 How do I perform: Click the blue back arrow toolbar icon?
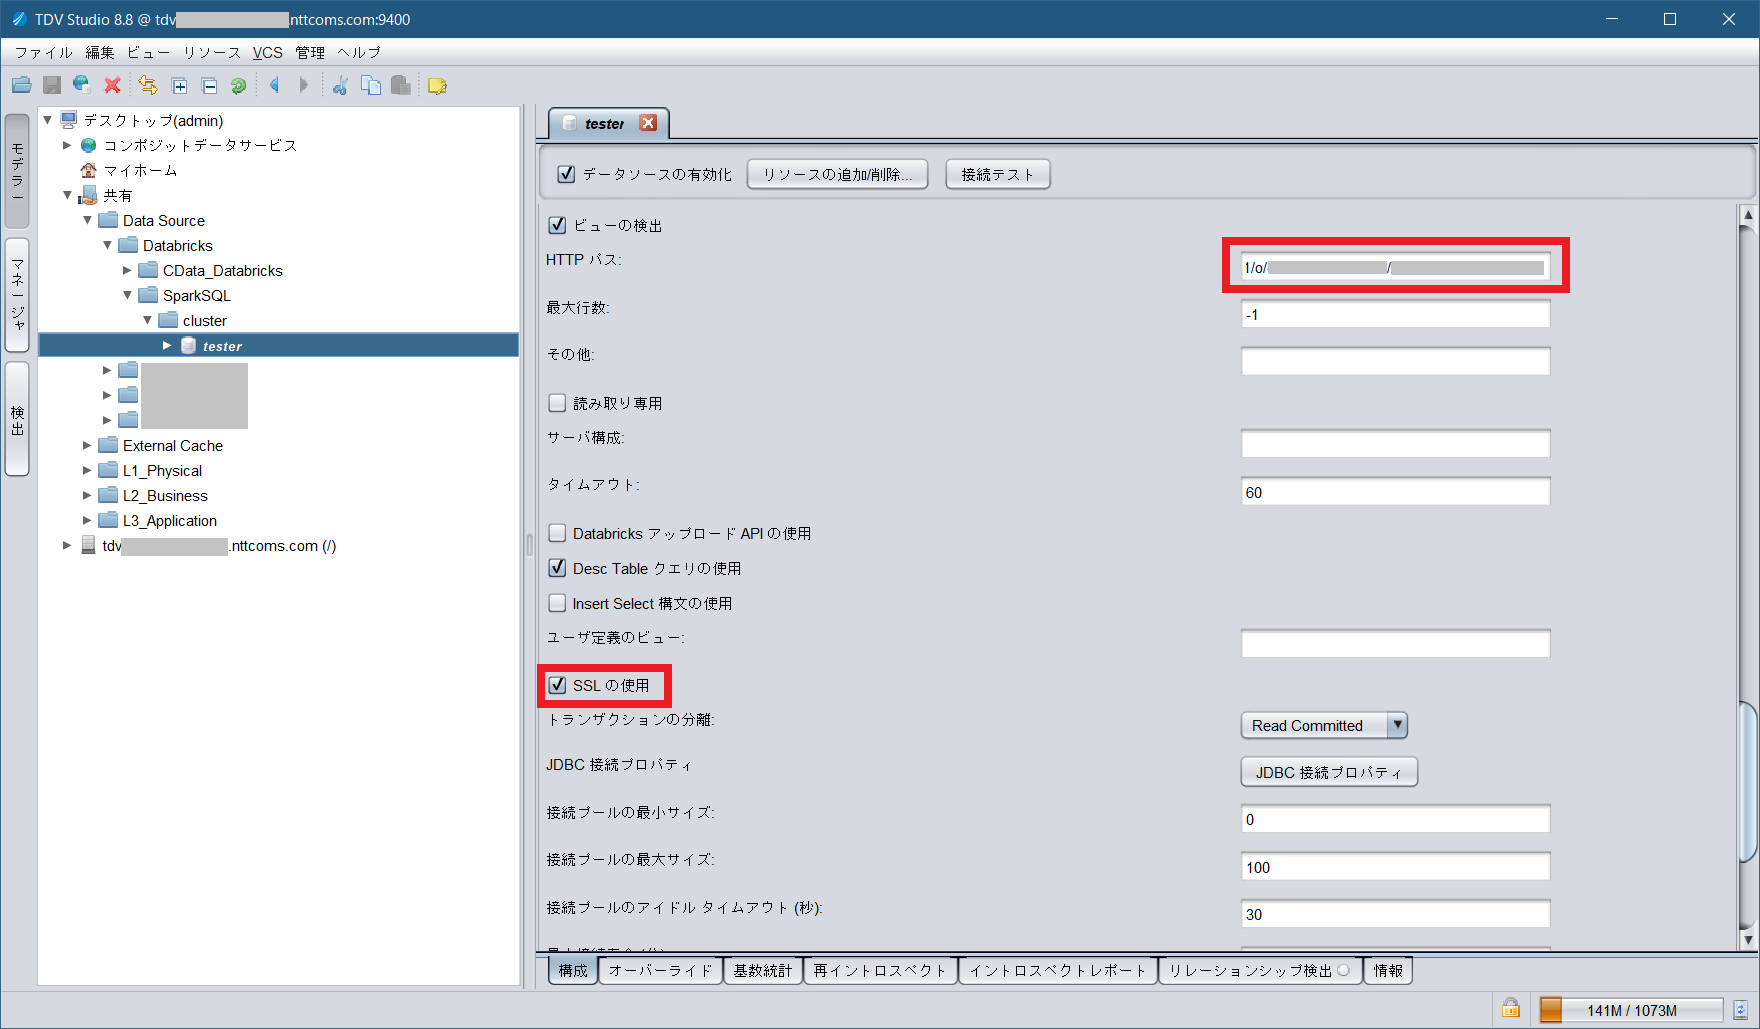[x=274, y=86]
